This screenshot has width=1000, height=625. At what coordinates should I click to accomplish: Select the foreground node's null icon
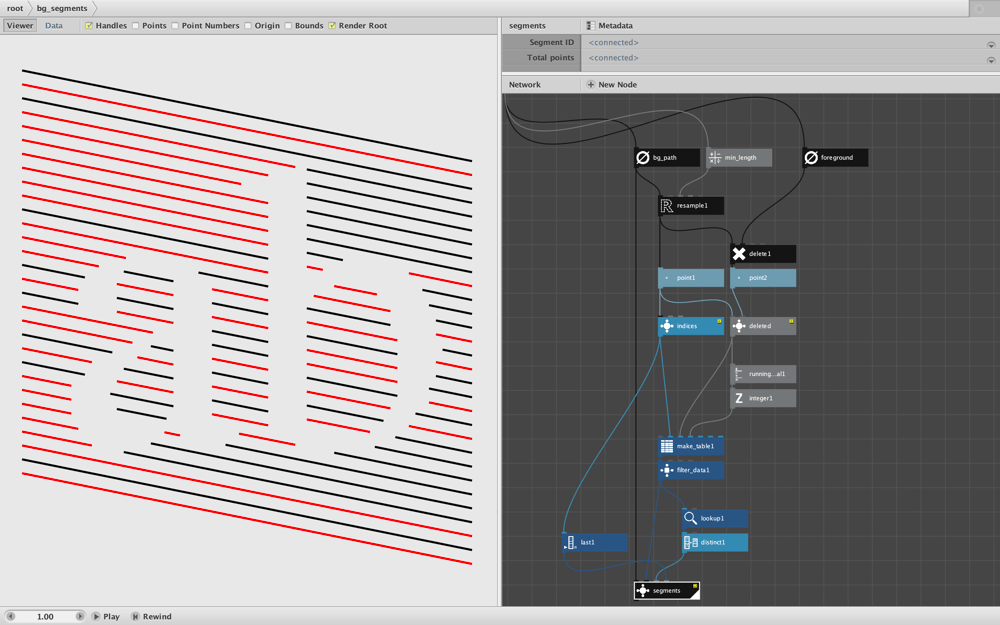(811, 158)
